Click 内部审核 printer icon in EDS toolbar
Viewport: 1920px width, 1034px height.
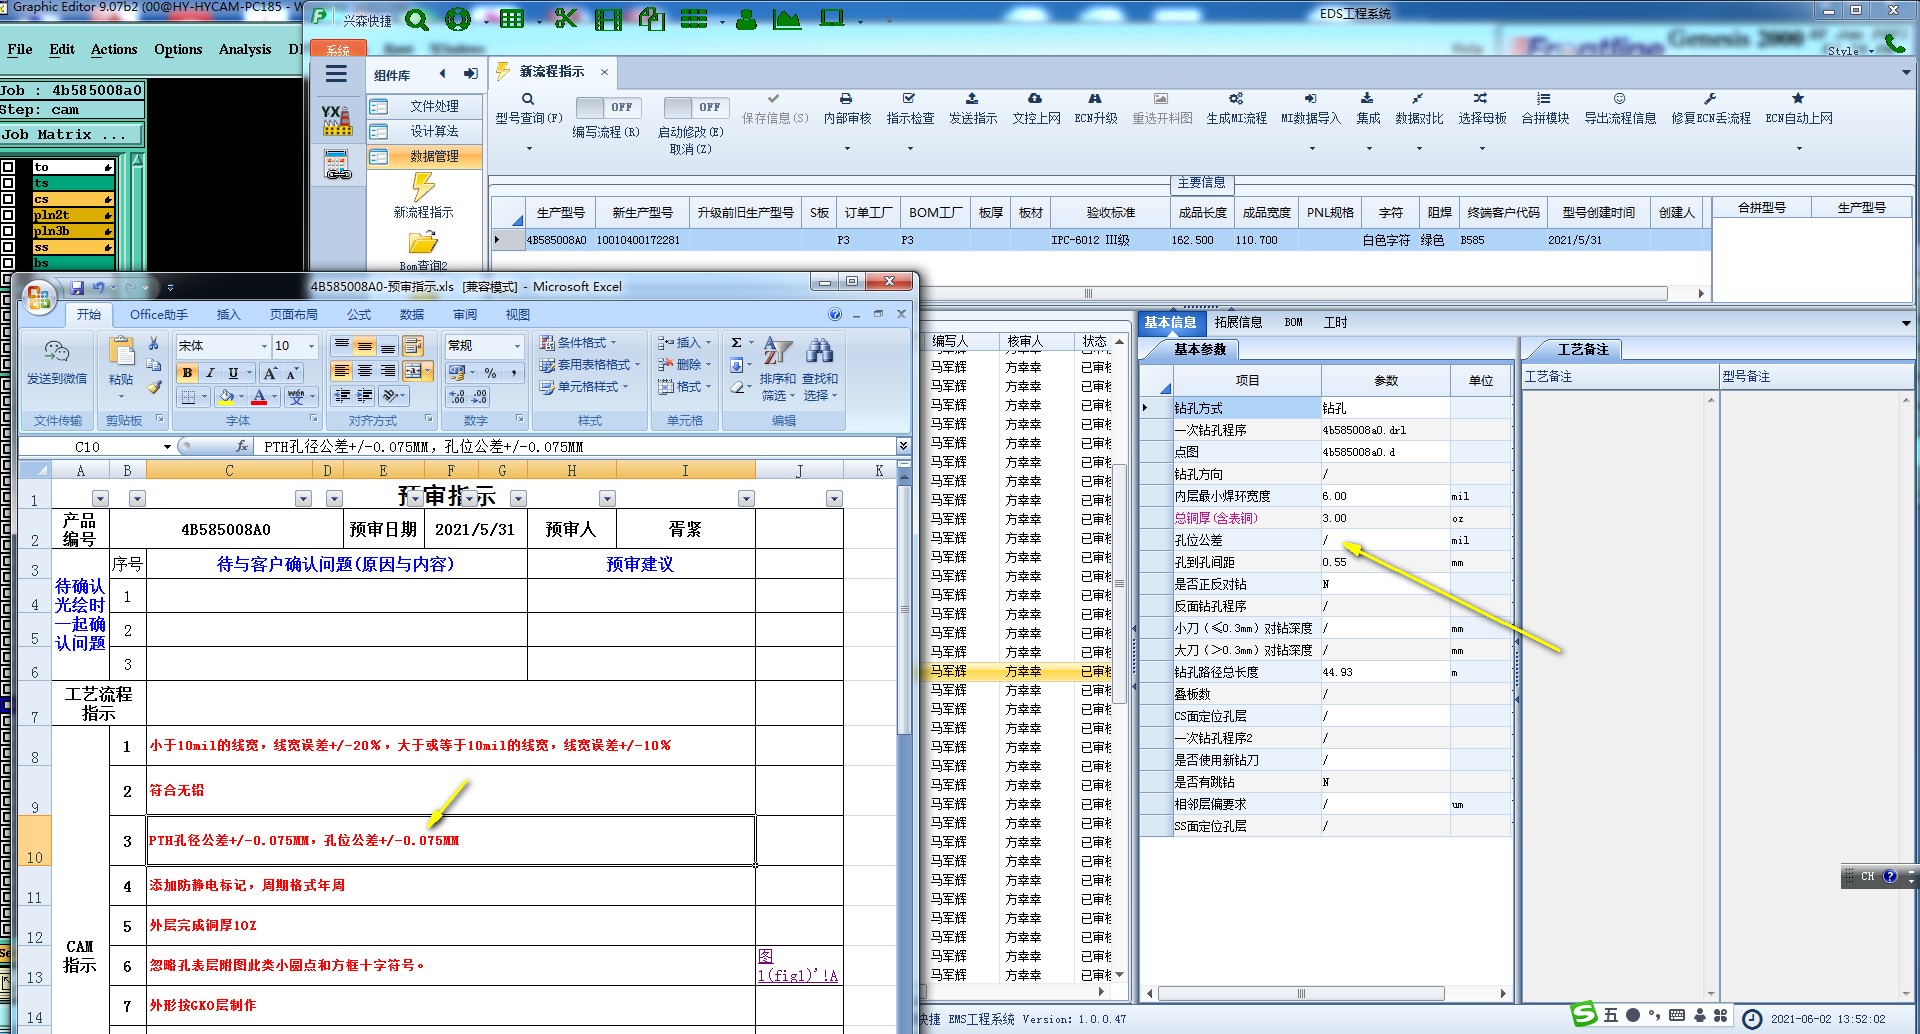(846, 99)
